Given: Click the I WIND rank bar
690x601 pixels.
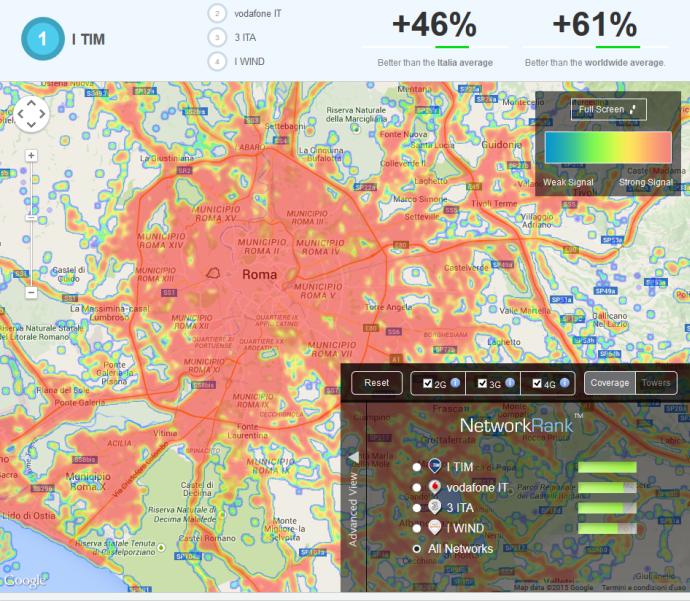Looking at the screenshot, I should (x=607, y=528).
